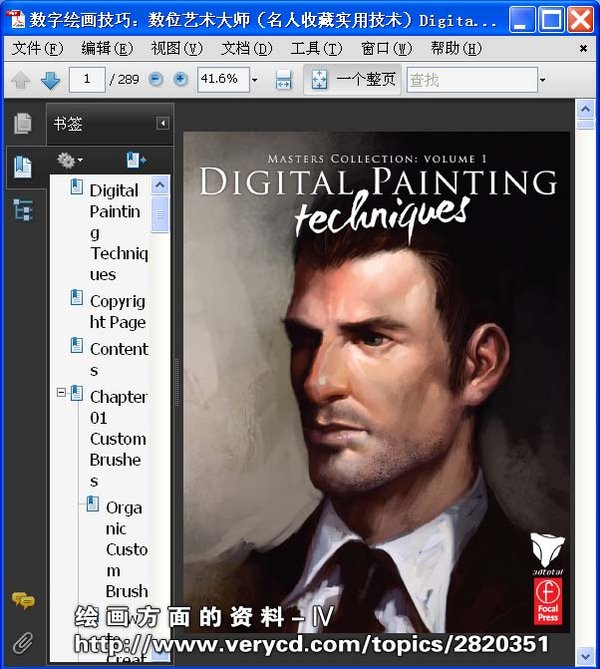Image resolution: width=600 pixels, height=669 pixels.
Task: Open the 工具(T) menu
Action: coord(316,48)
